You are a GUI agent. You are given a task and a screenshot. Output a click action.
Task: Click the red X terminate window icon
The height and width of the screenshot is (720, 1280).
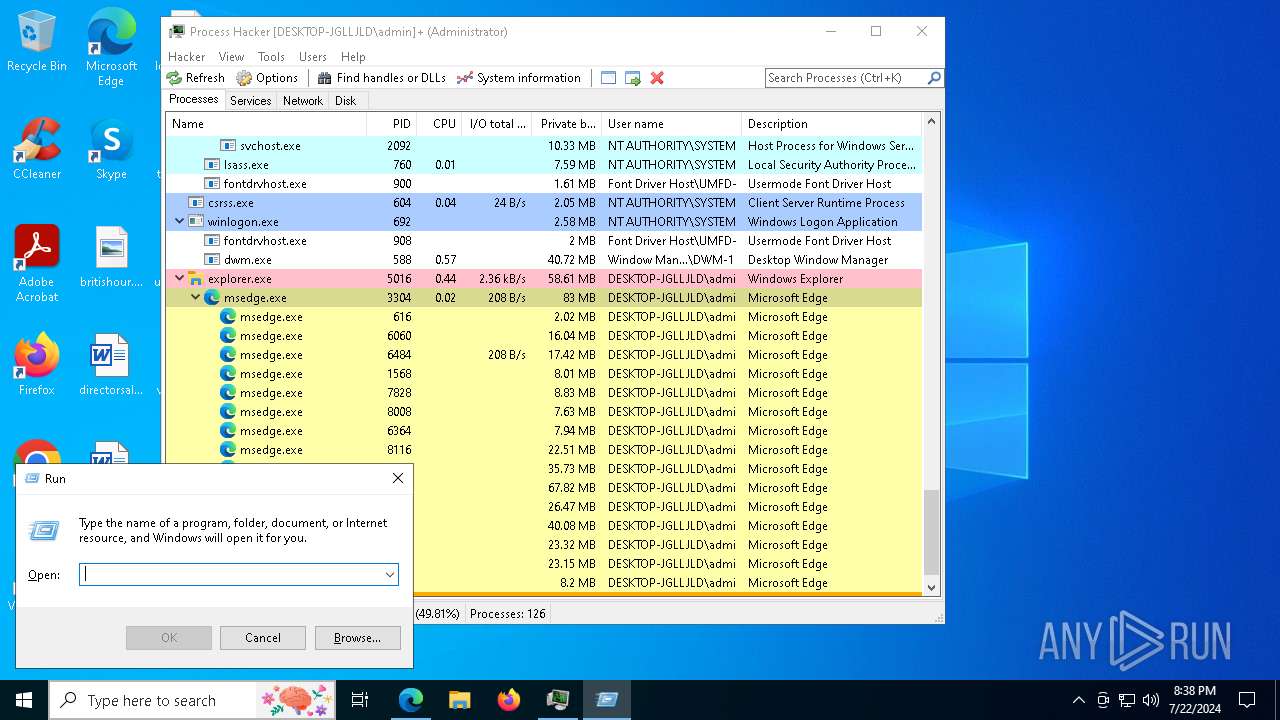[x=657, y=78]
